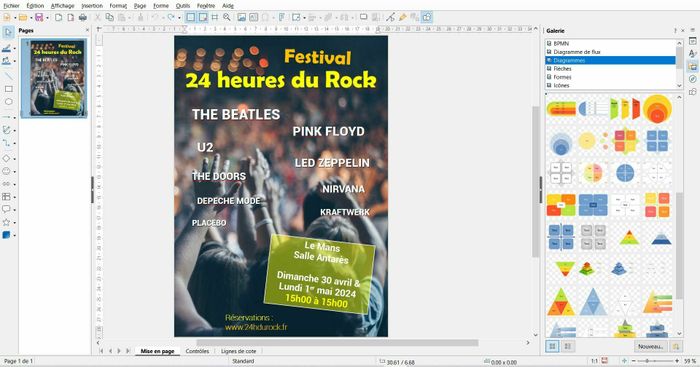Viewport: 700px width, 367px height.
Task: Click the Print icon in toolbar
Action: point(83,17)
